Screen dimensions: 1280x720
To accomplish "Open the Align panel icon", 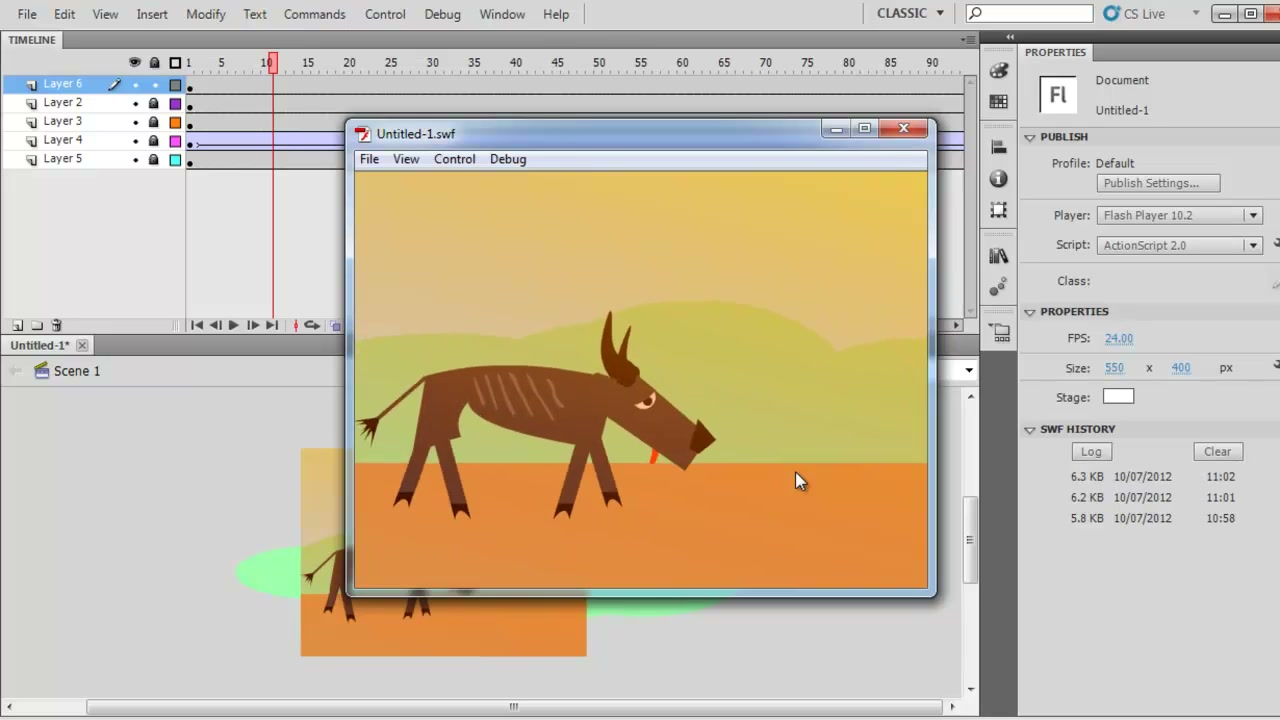I will [x=998, y=147].
